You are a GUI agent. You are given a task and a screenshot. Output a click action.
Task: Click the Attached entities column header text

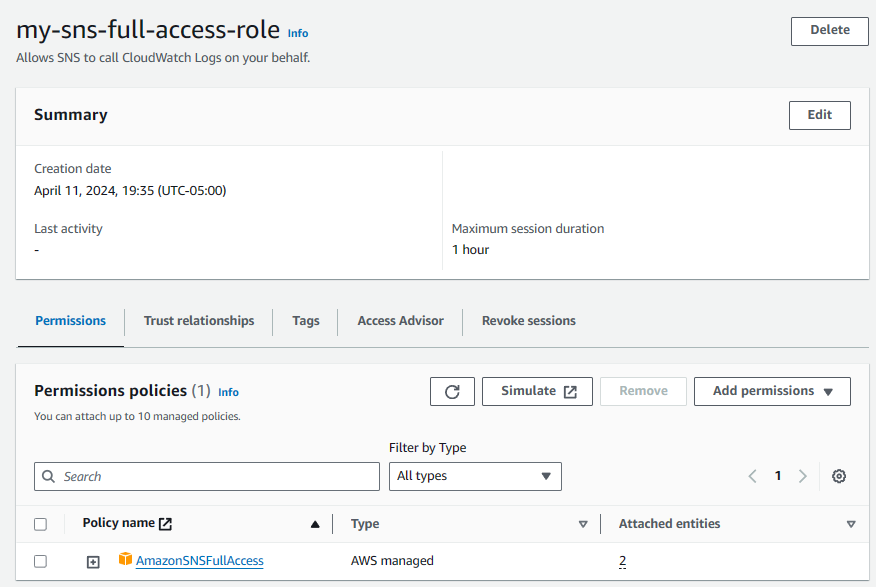pos(669,524)
